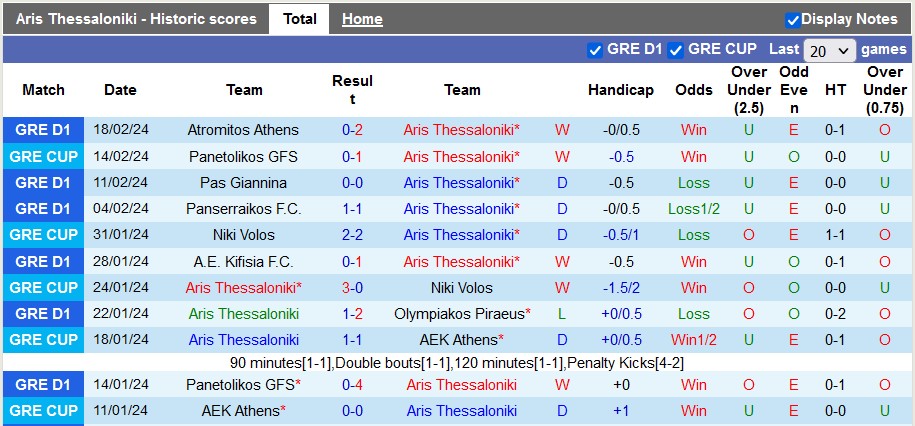Click the 0-4 result versus Panetolikos
The width and height of the screenshot is (915, 426).
(352, 385)
